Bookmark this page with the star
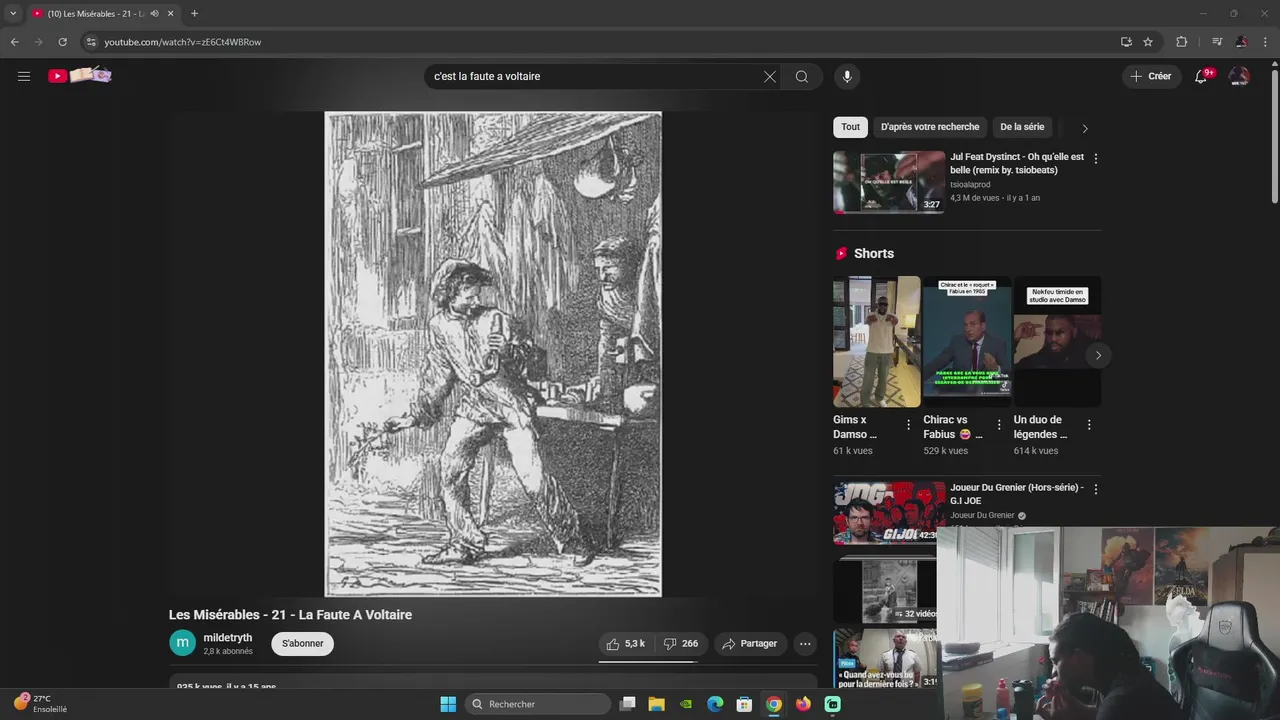The width and height of the screenshot is (1280, 720). (1148, 42)
